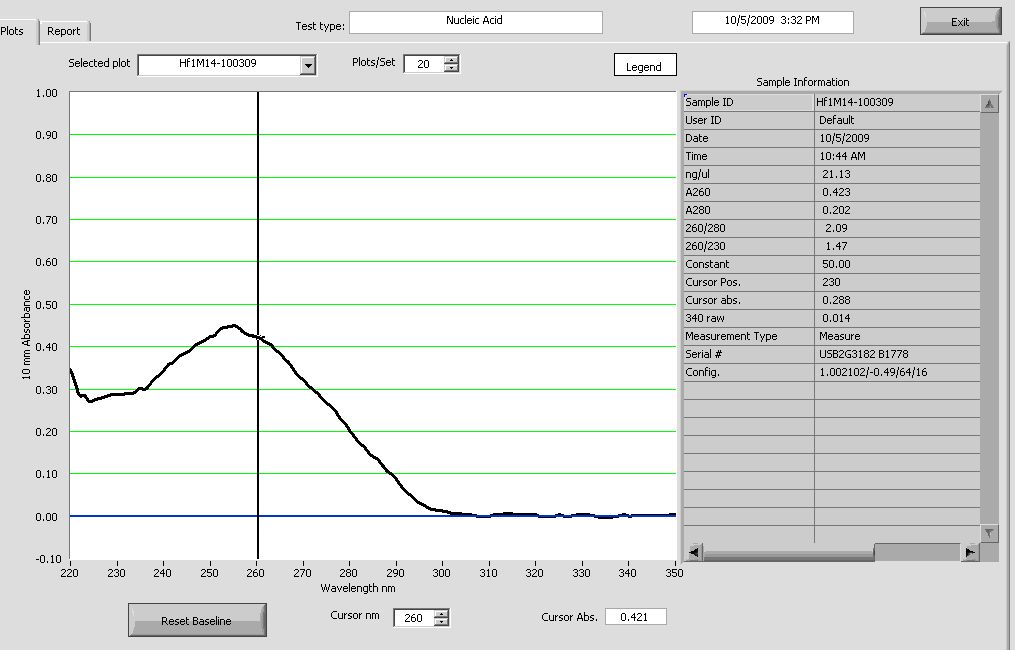1015x650 pixels.
Task: Select the Date value 10/5/2009
Action: [x=844, y=138]
